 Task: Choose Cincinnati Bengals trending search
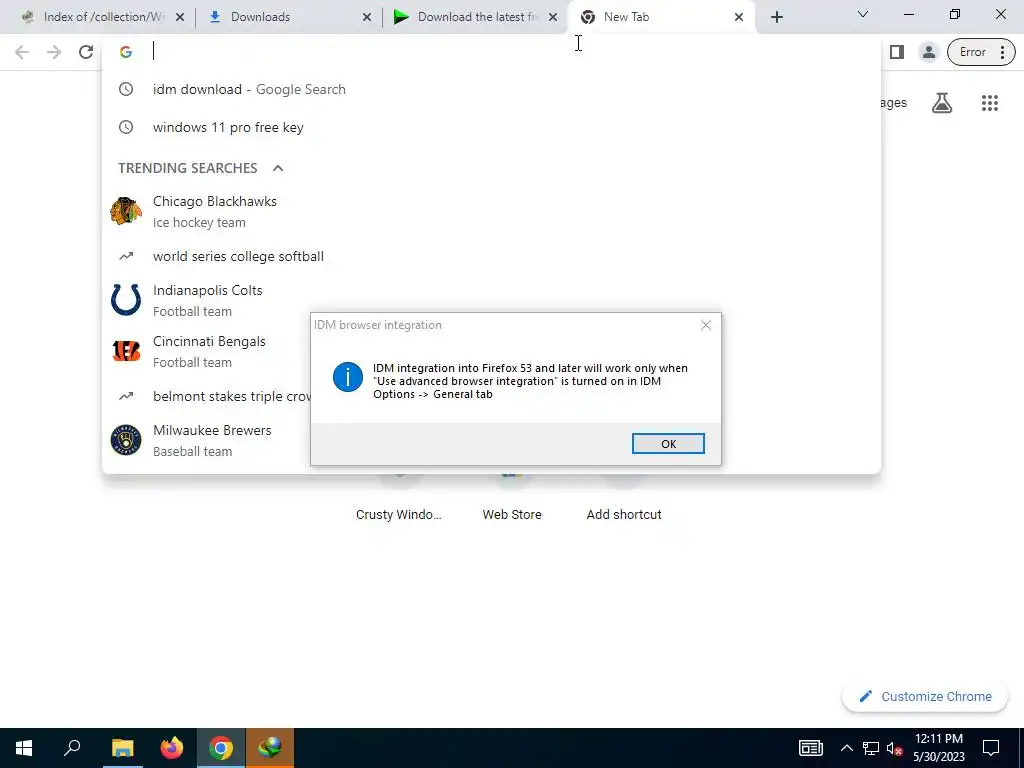point(206,351)
